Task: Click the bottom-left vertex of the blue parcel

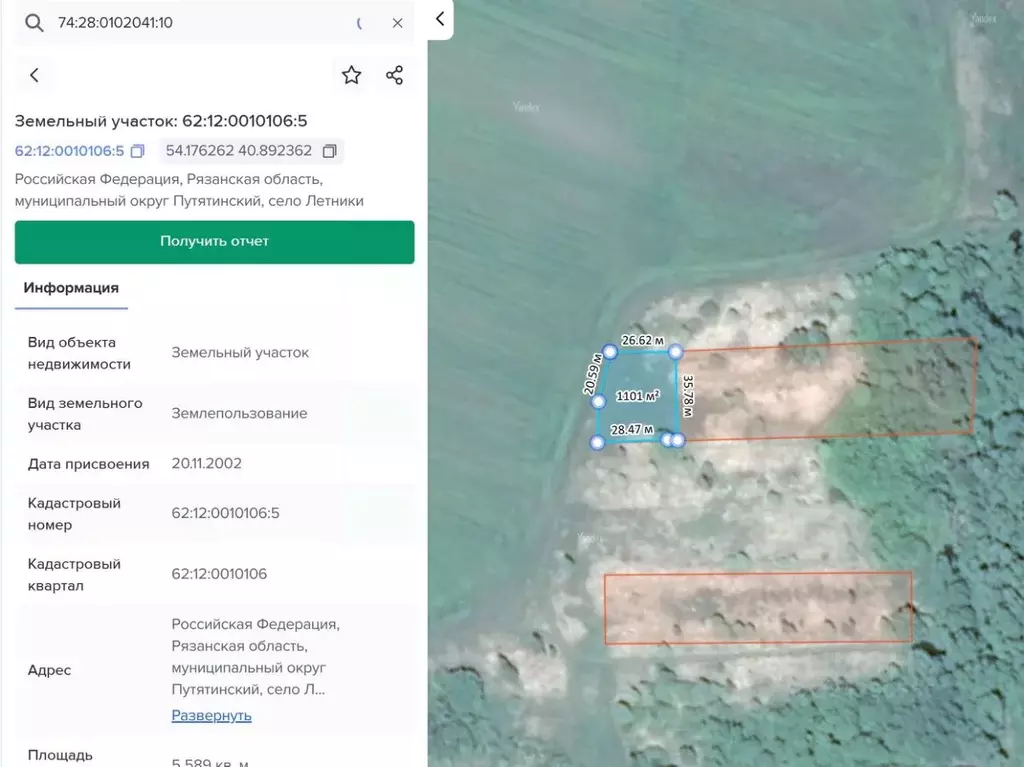Action: [597, 442]
